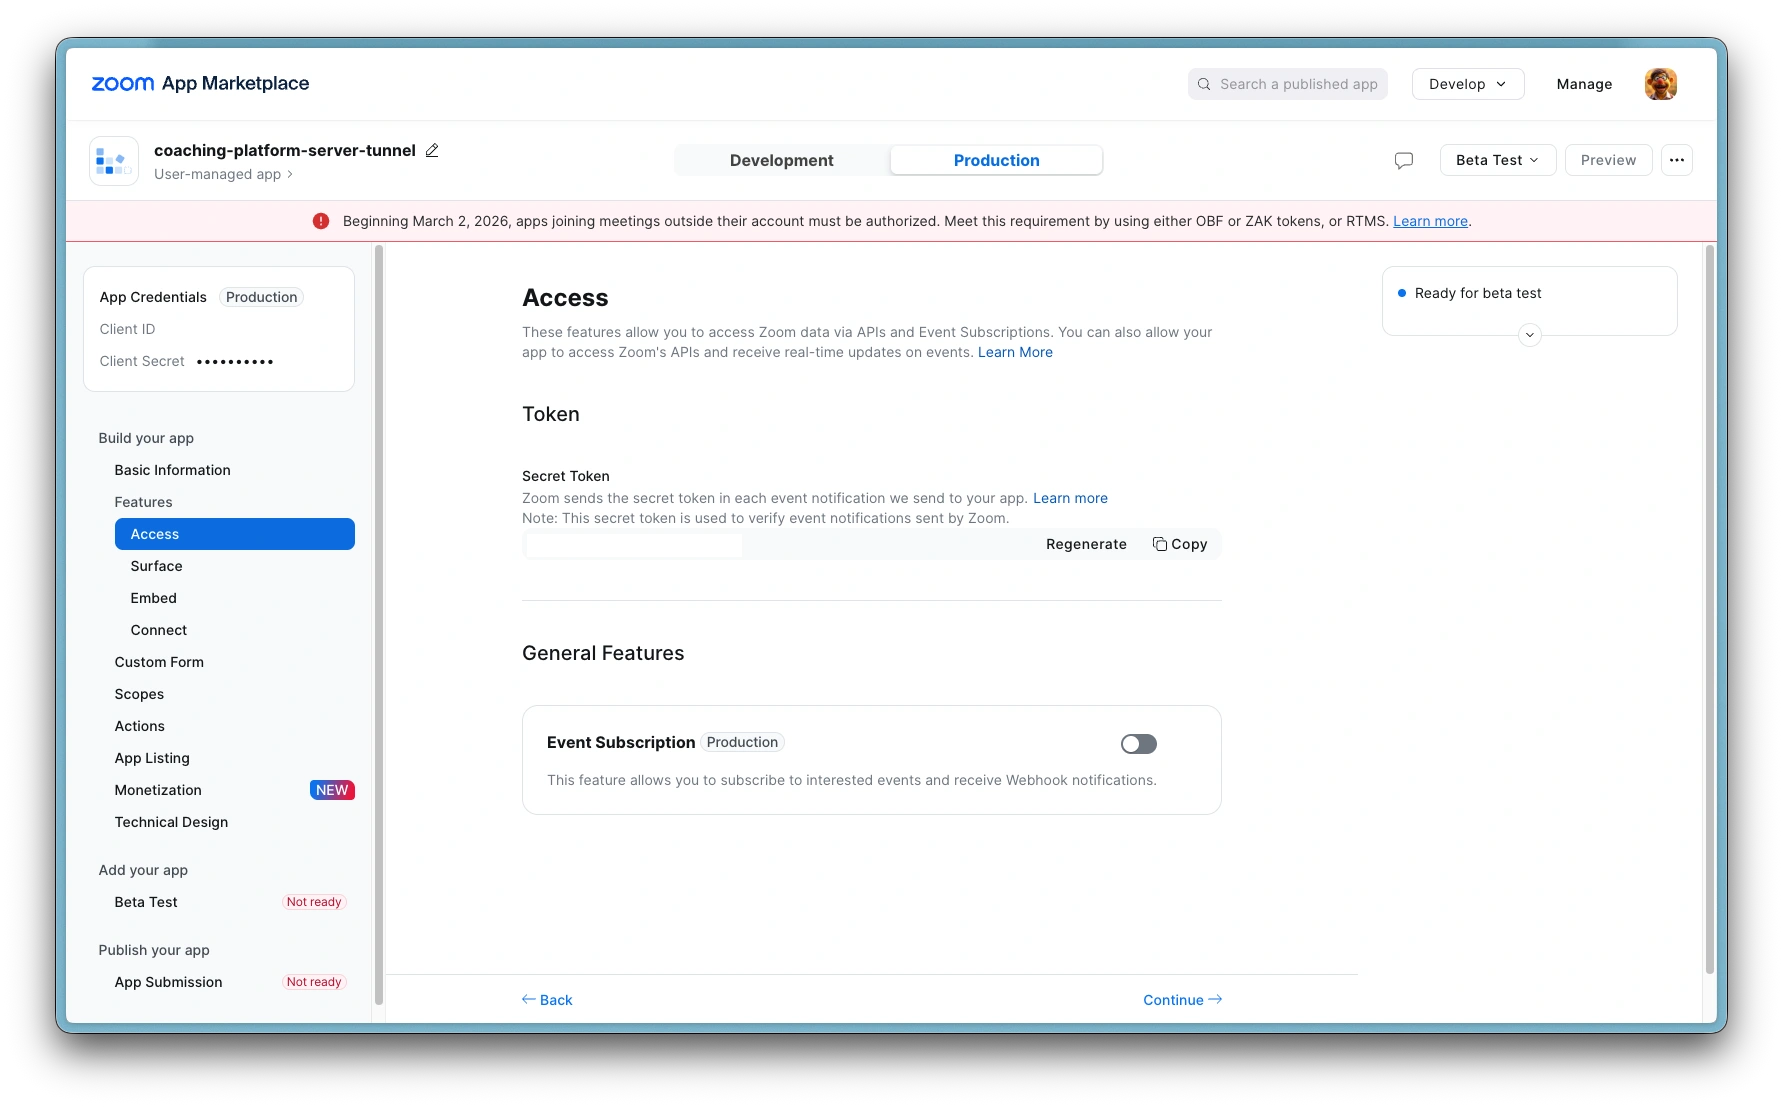
Task: Regenerate the secret token
Action: (1086, 544)
